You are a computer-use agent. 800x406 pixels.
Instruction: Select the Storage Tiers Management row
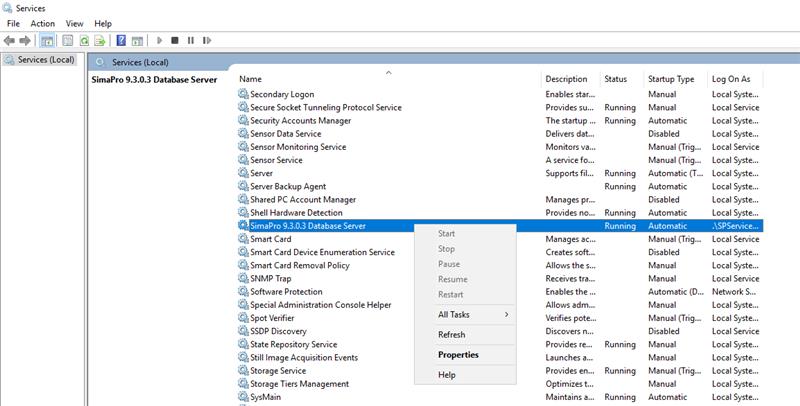click(500, 384)
